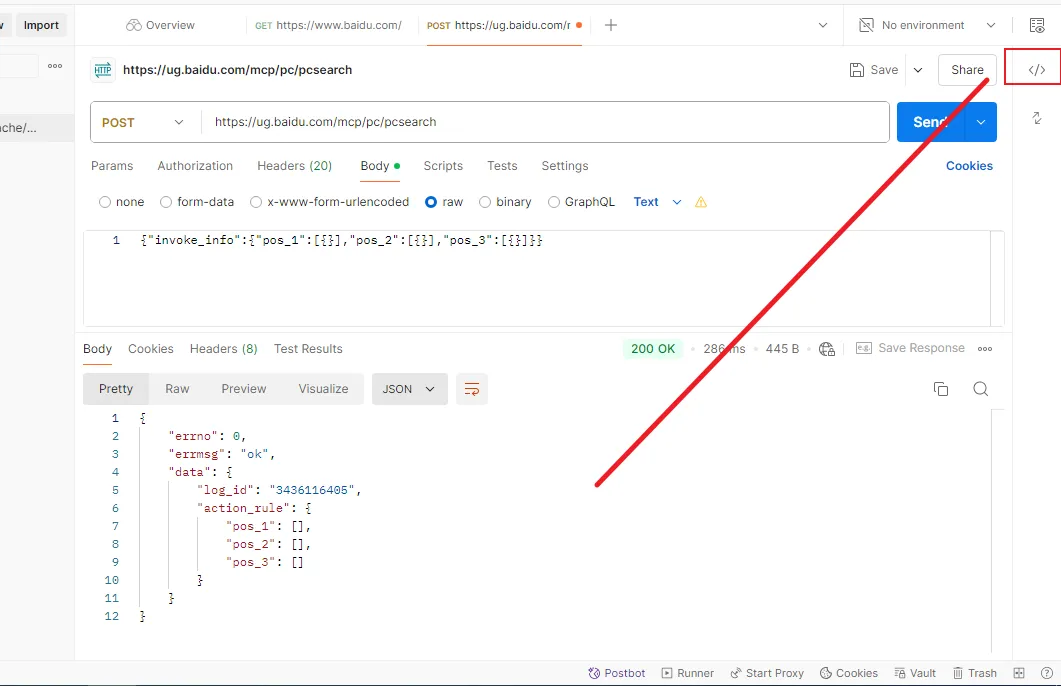
Task: Click the two-pane layout icon in status bar
Action: pos(1019,673)
